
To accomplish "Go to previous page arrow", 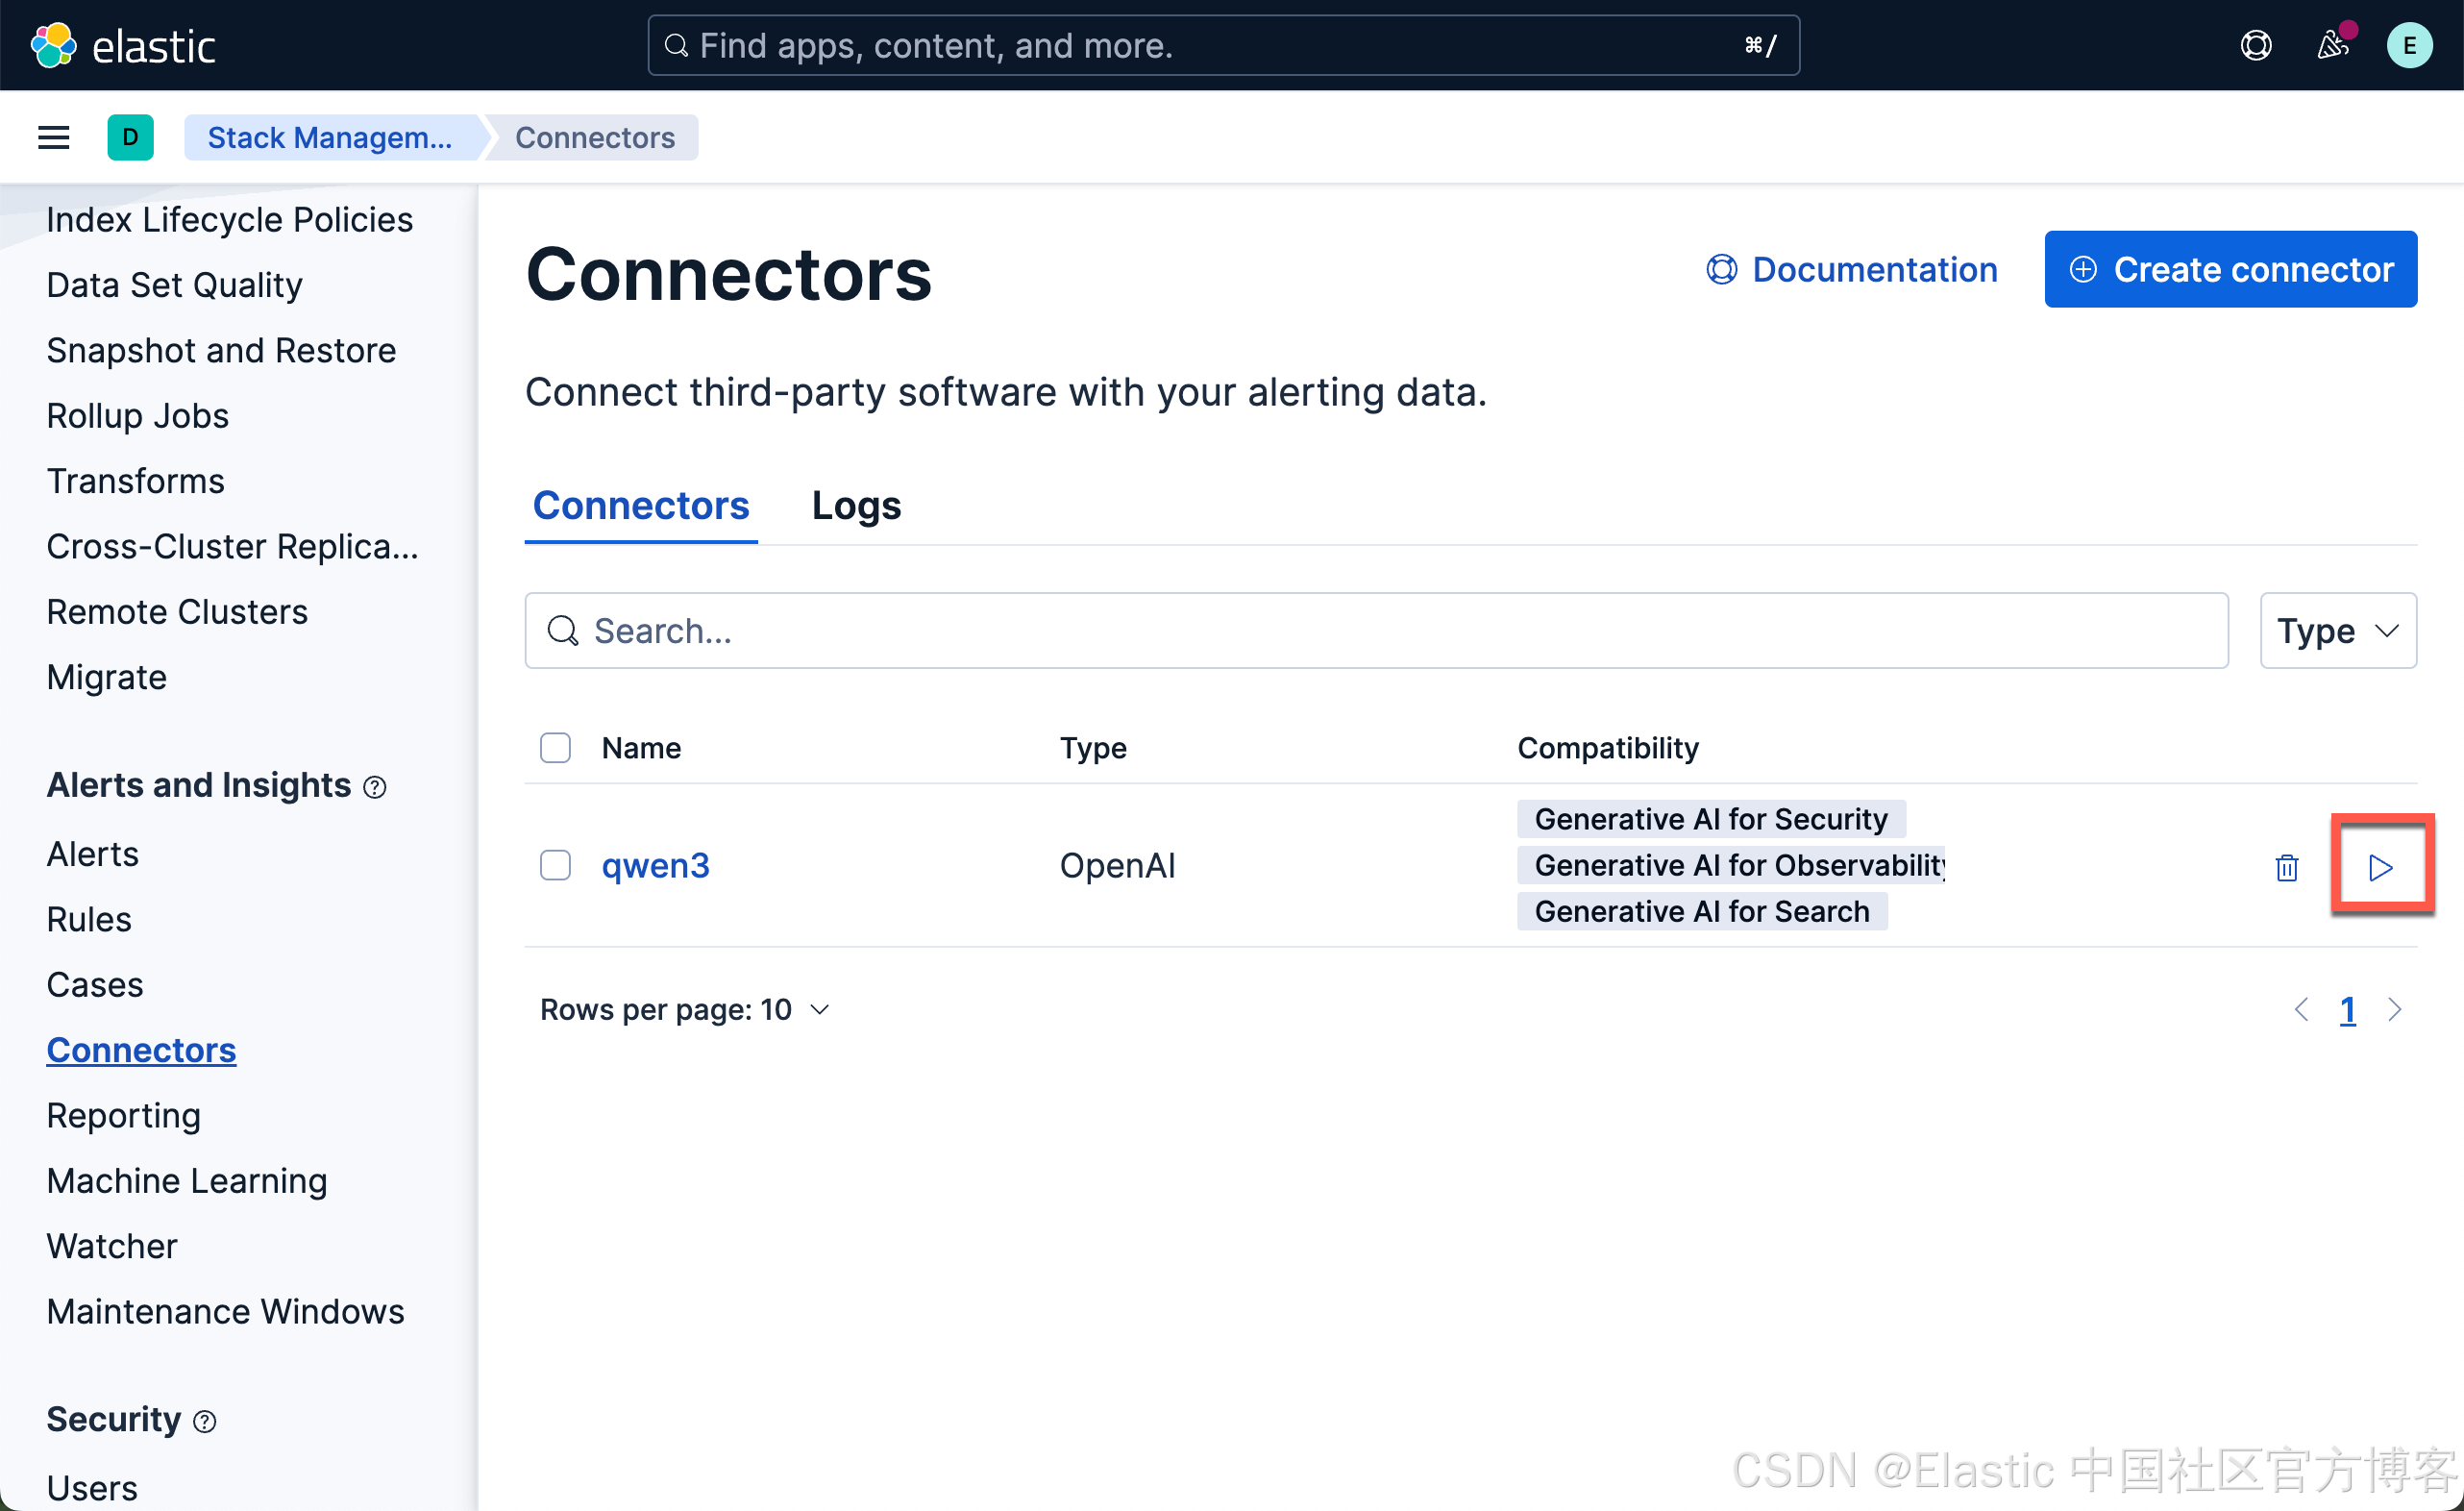I will click(2301, 1010).
